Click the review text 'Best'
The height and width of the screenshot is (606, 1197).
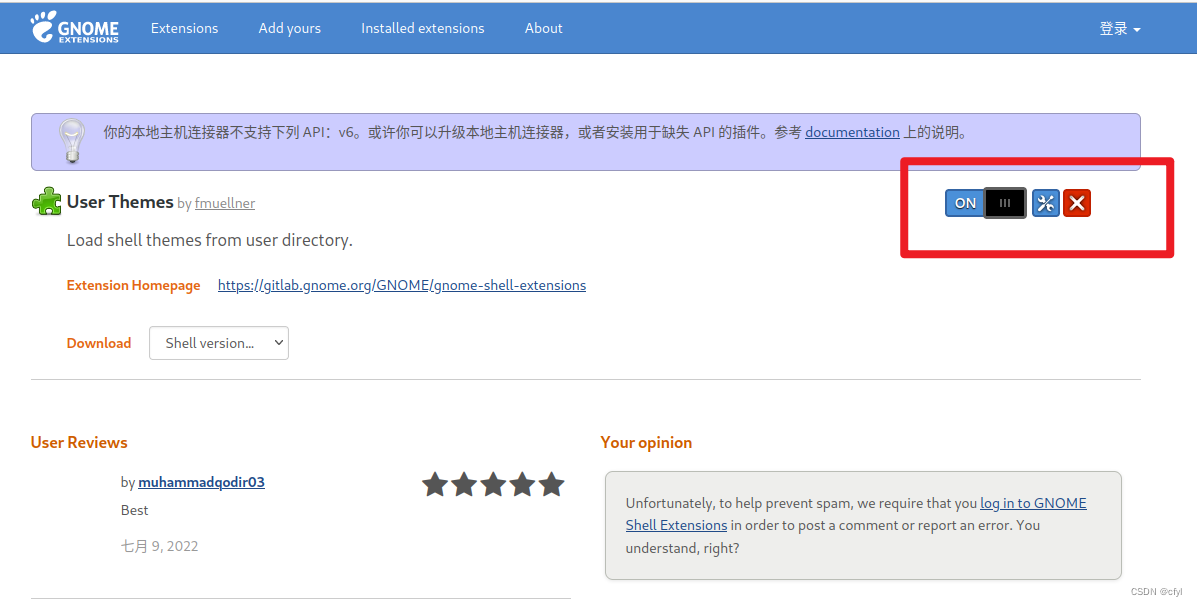(134, 510)
